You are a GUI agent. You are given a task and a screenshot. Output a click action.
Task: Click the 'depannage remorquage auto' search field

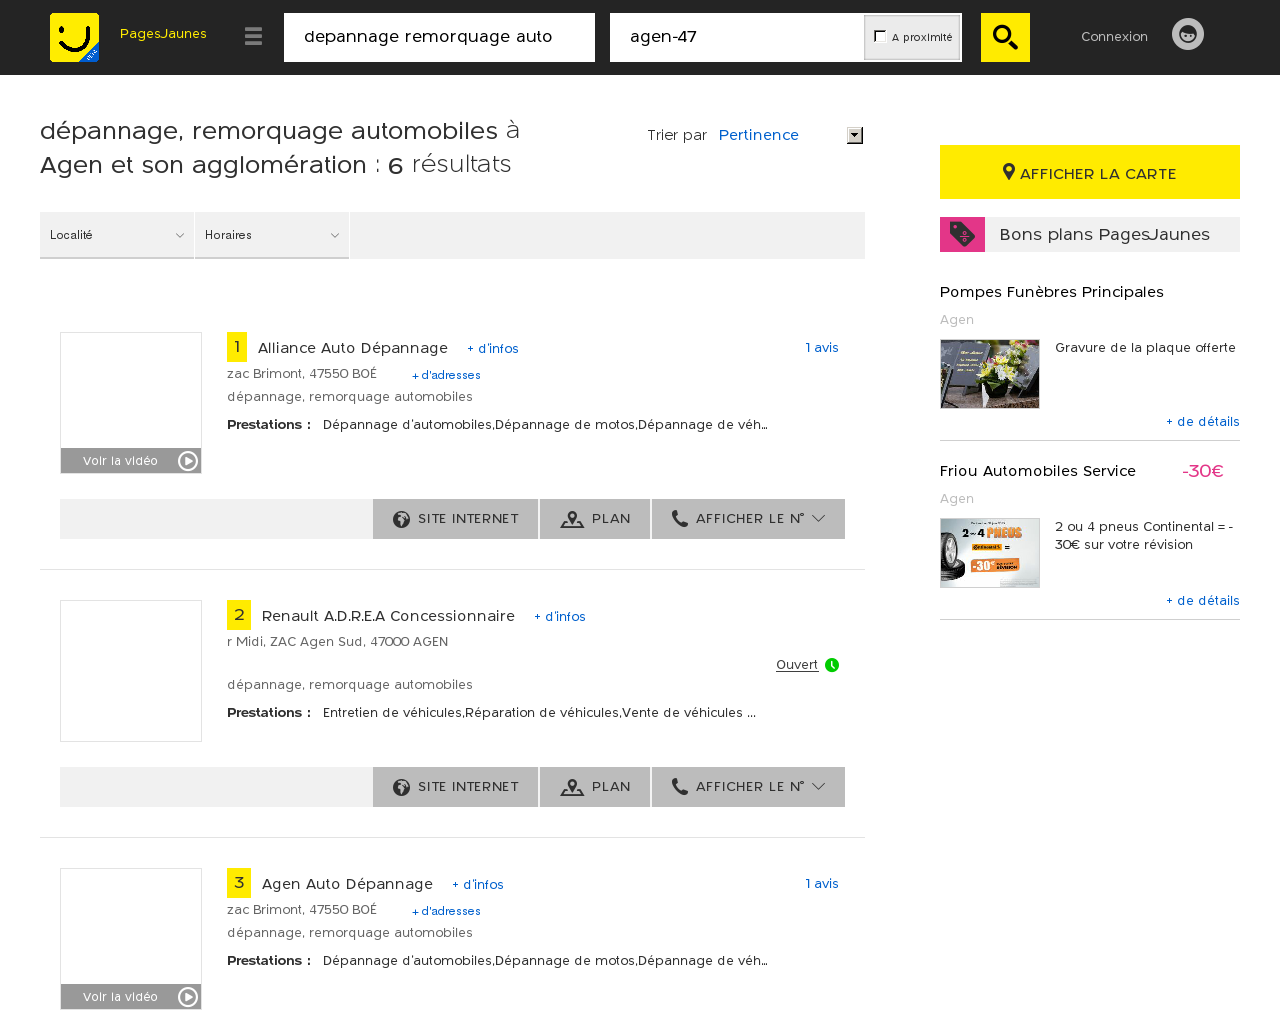click(439, 37)
